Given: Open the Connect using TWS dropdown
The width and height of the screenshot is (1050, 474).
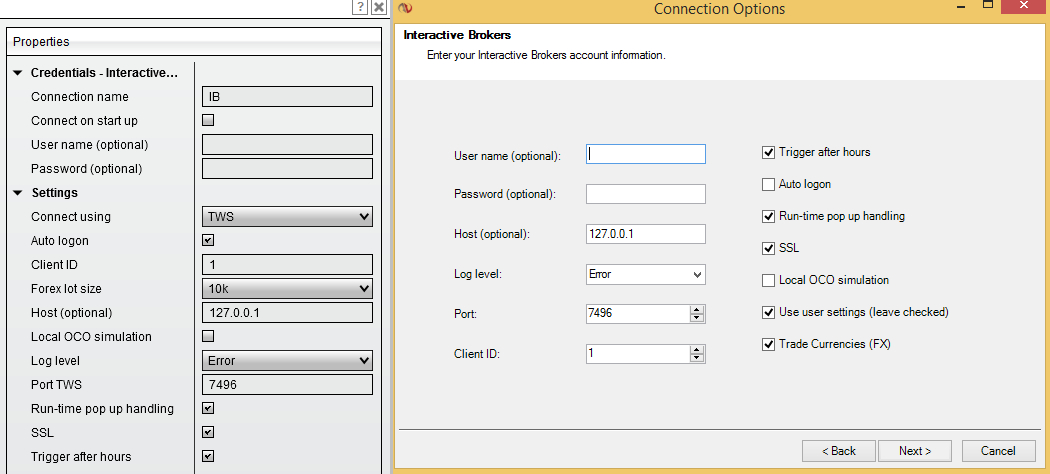Looking at the screenshot, I should point(287,217).
